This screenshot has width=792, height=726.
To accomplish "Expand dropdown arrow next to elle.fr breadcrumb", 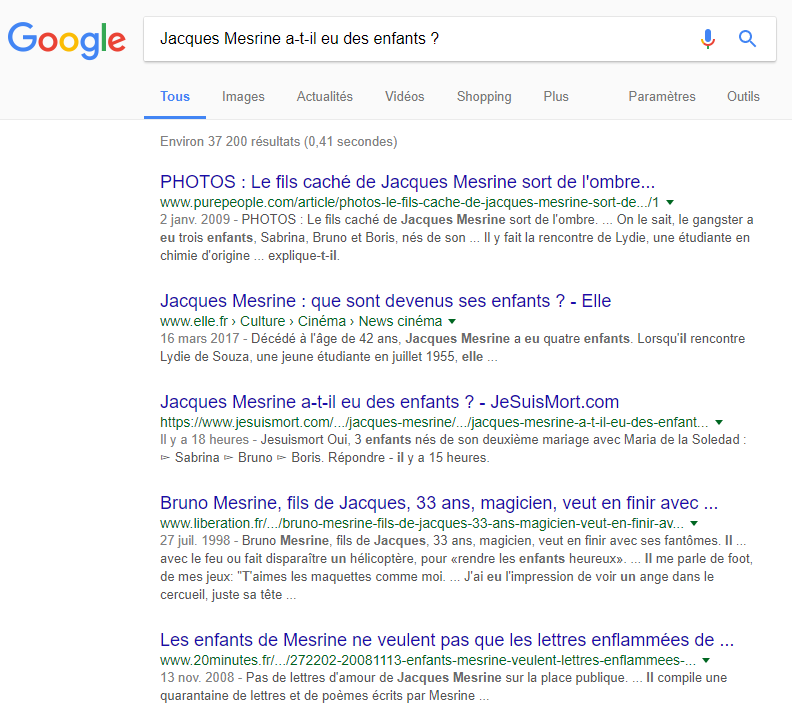I will tap(452, 321).
